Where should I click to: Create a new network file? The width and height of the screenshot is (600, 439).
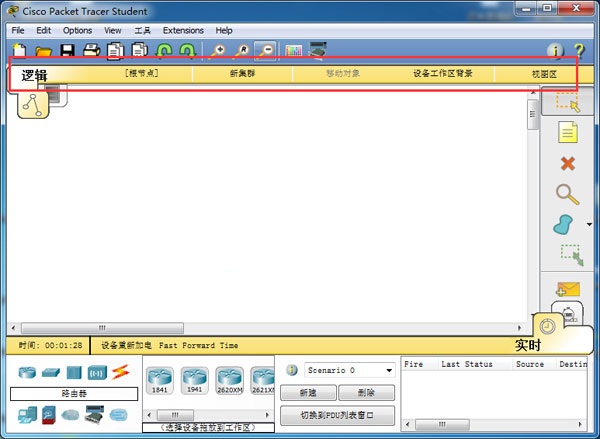click(19, 50)
